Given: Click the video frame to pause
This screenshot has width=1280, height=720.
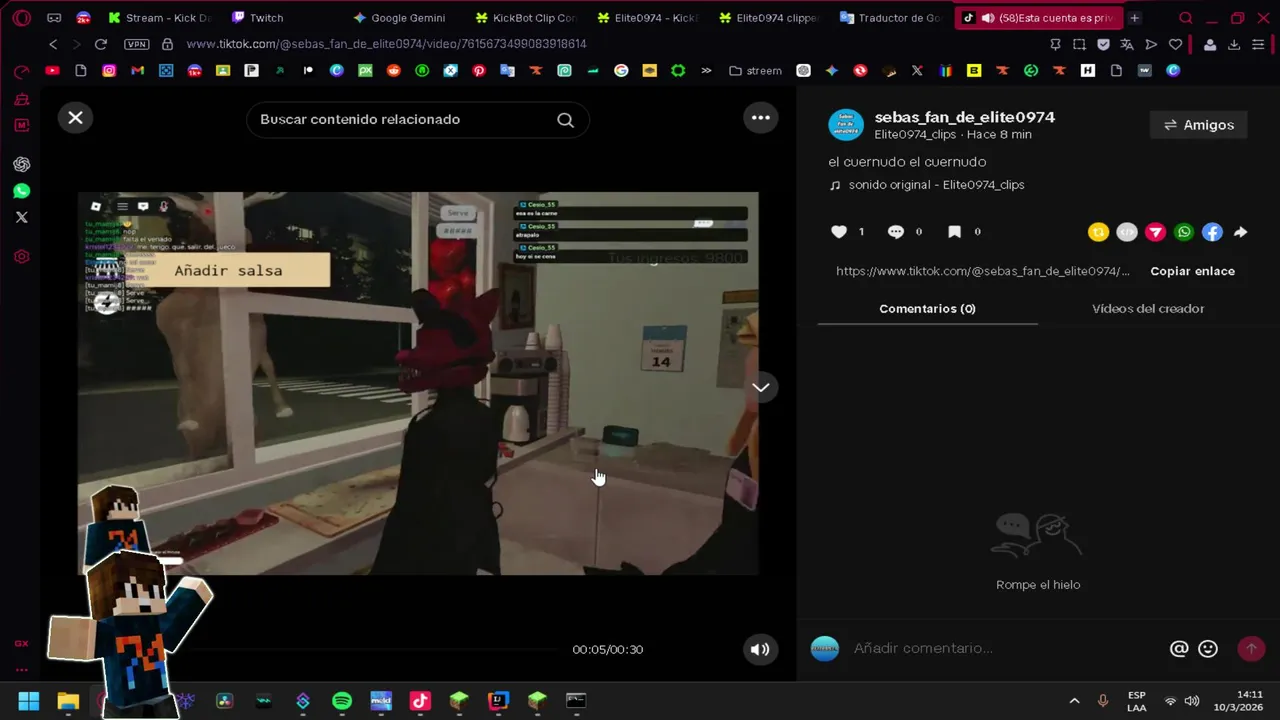Looking at the screenshot, I should click(418, 383).
